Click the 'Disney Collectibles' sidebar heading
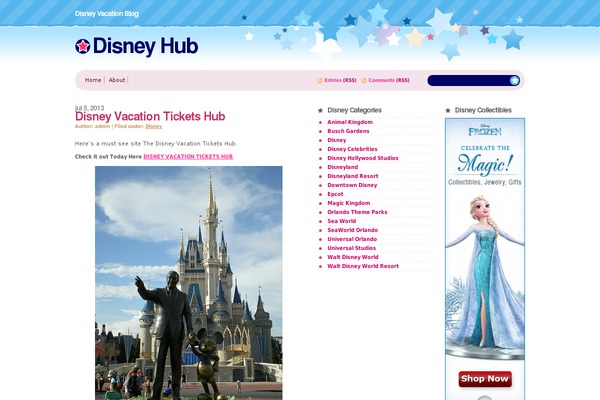This screenshot has height=400, width=600. click(x=483, y=110)
